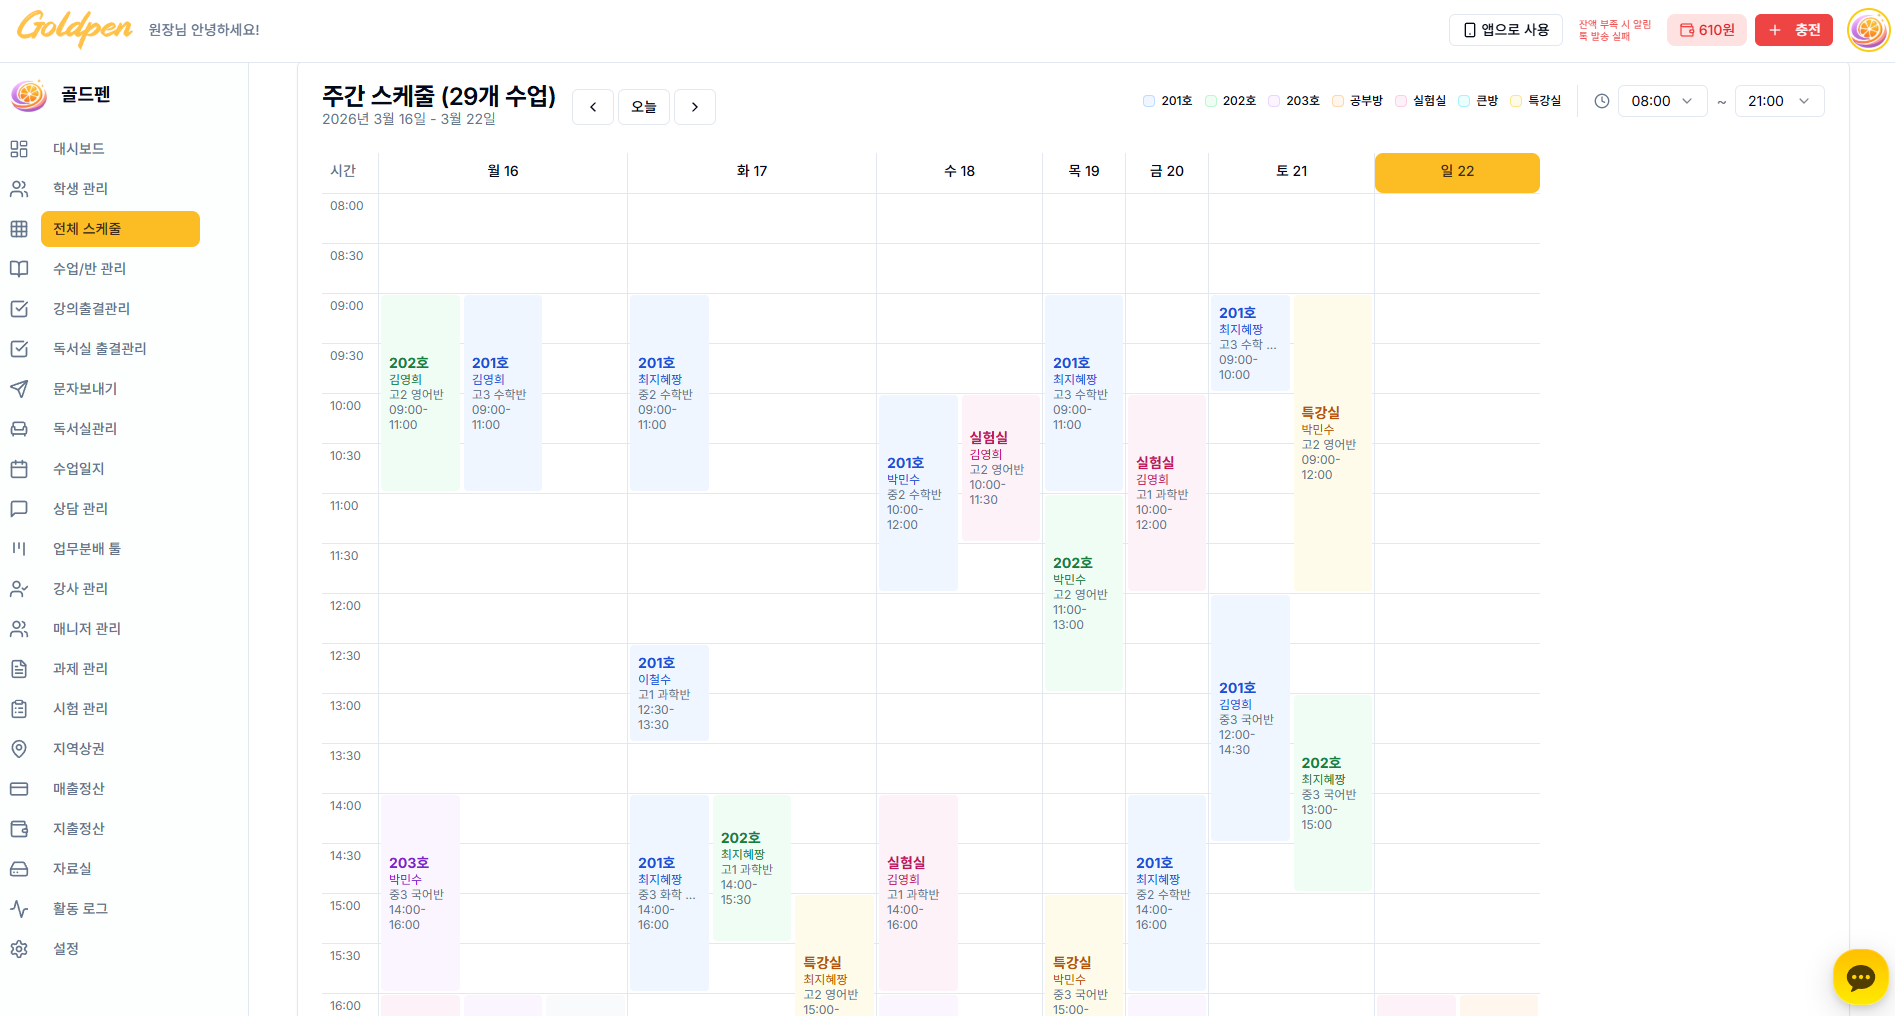This screenshot has width=1895, height=1016.
Task: Click the green swatch next to 202호
Action: [x=1211, y=100]
